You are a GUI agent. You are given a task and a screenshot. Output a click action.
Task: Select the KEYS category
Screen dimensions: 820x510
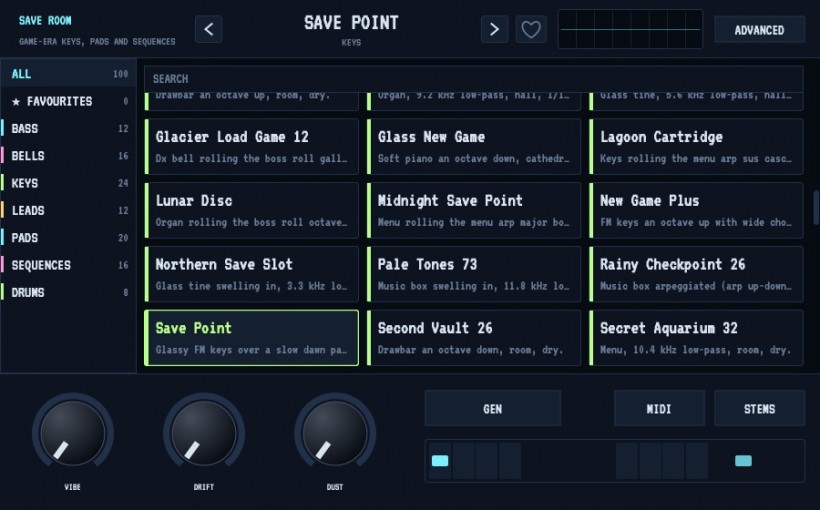pos(69,183)
